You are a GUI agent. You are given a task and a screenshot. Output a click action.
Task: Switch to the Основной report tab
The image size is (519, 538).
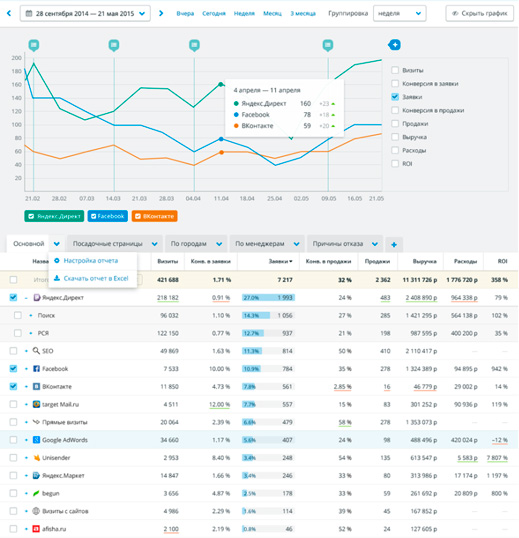pyautogui.click(x=29, y=244)
